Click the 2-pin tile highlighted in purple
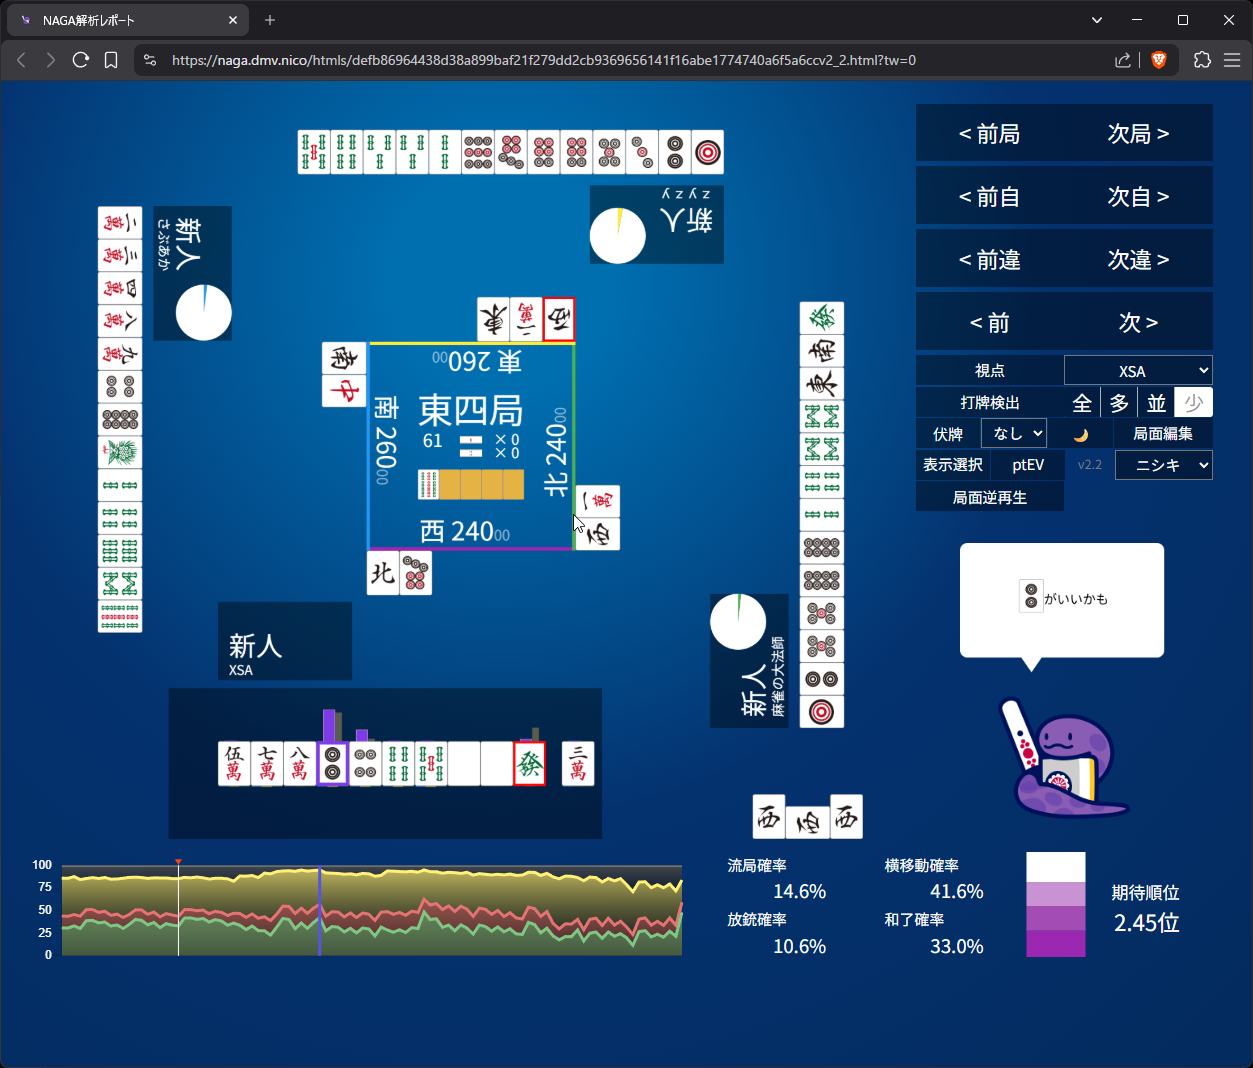1253x1068 pixels. pos(332,764)
